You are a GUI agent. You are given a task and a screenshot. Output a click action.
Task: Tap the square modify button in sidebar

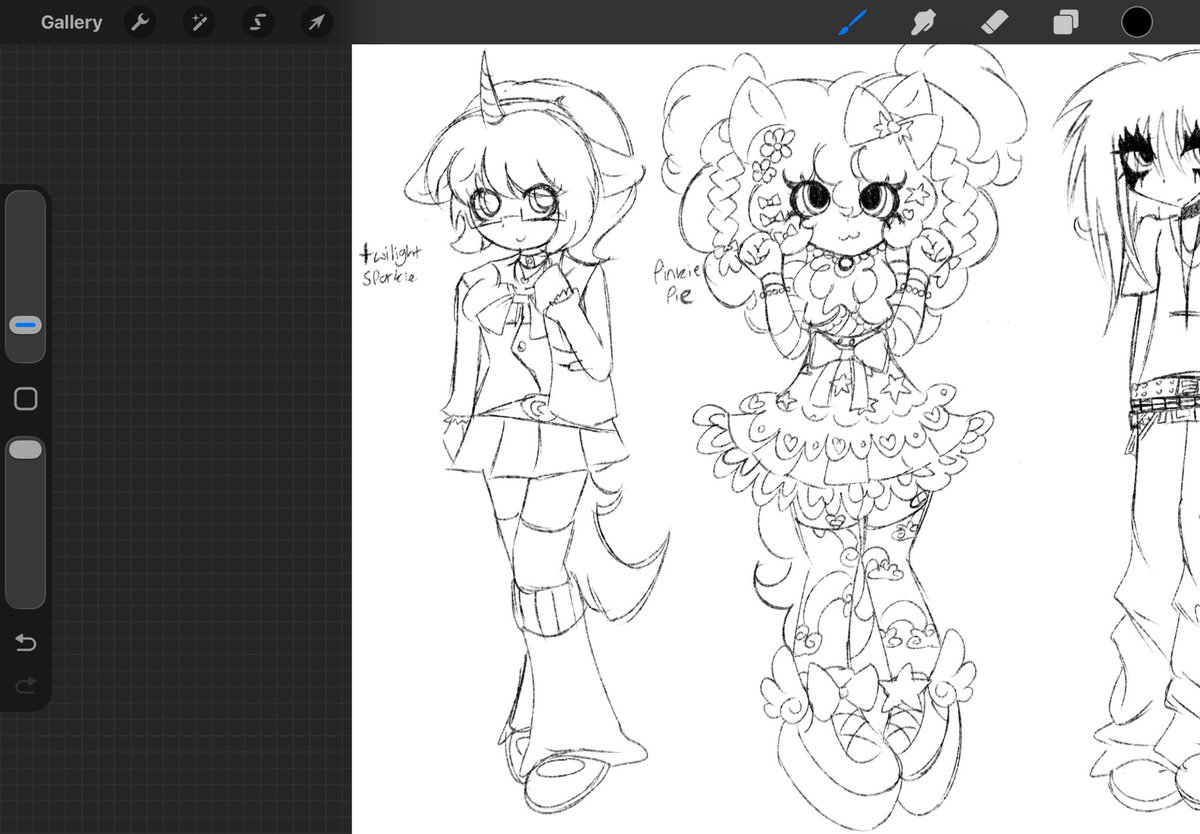pos(26,399)
